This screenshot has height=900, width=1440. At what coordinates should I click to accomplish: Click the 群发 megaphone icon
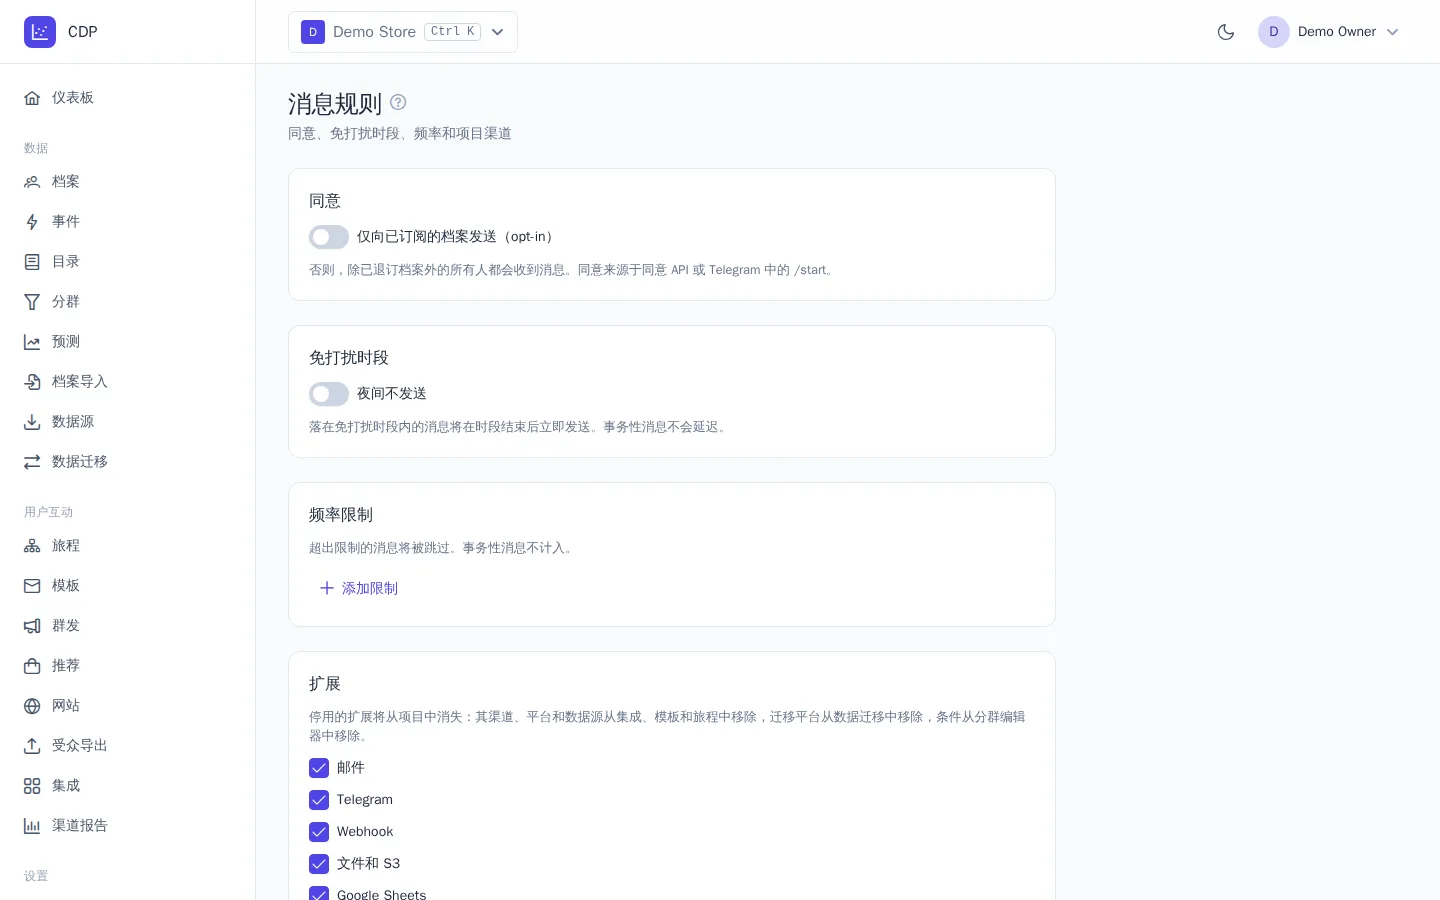[32, 626]
